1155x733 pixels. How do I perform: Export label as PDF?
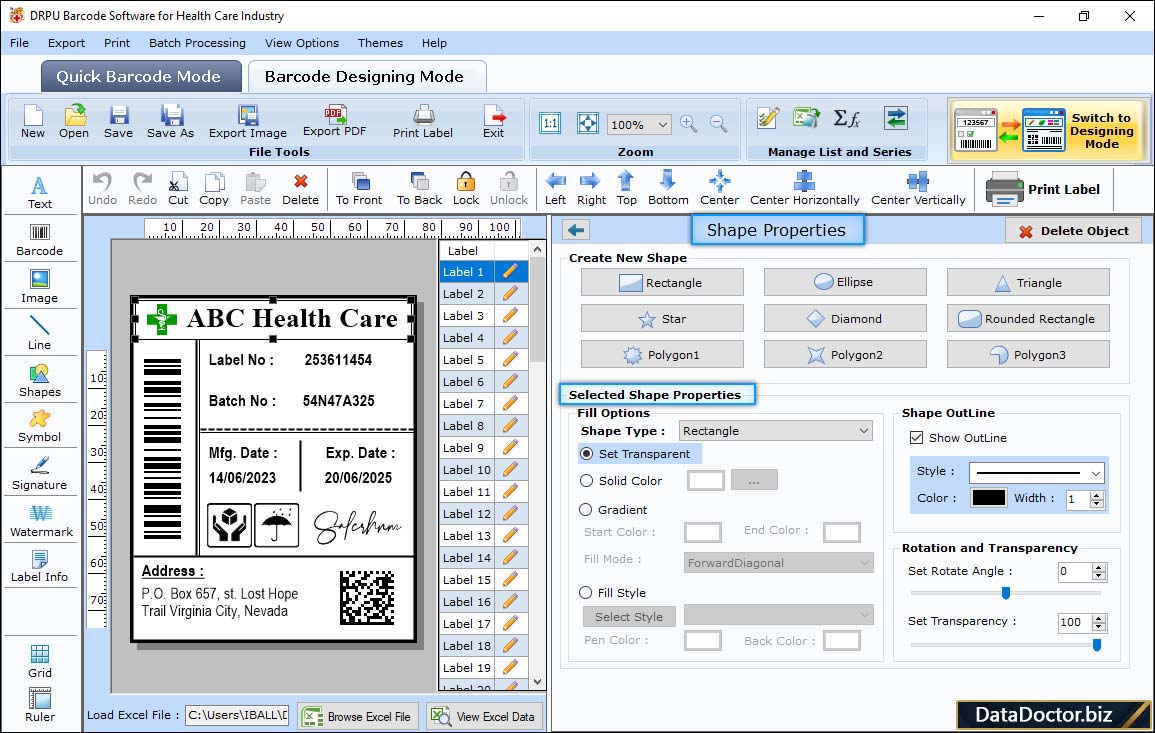pos(334,122)
